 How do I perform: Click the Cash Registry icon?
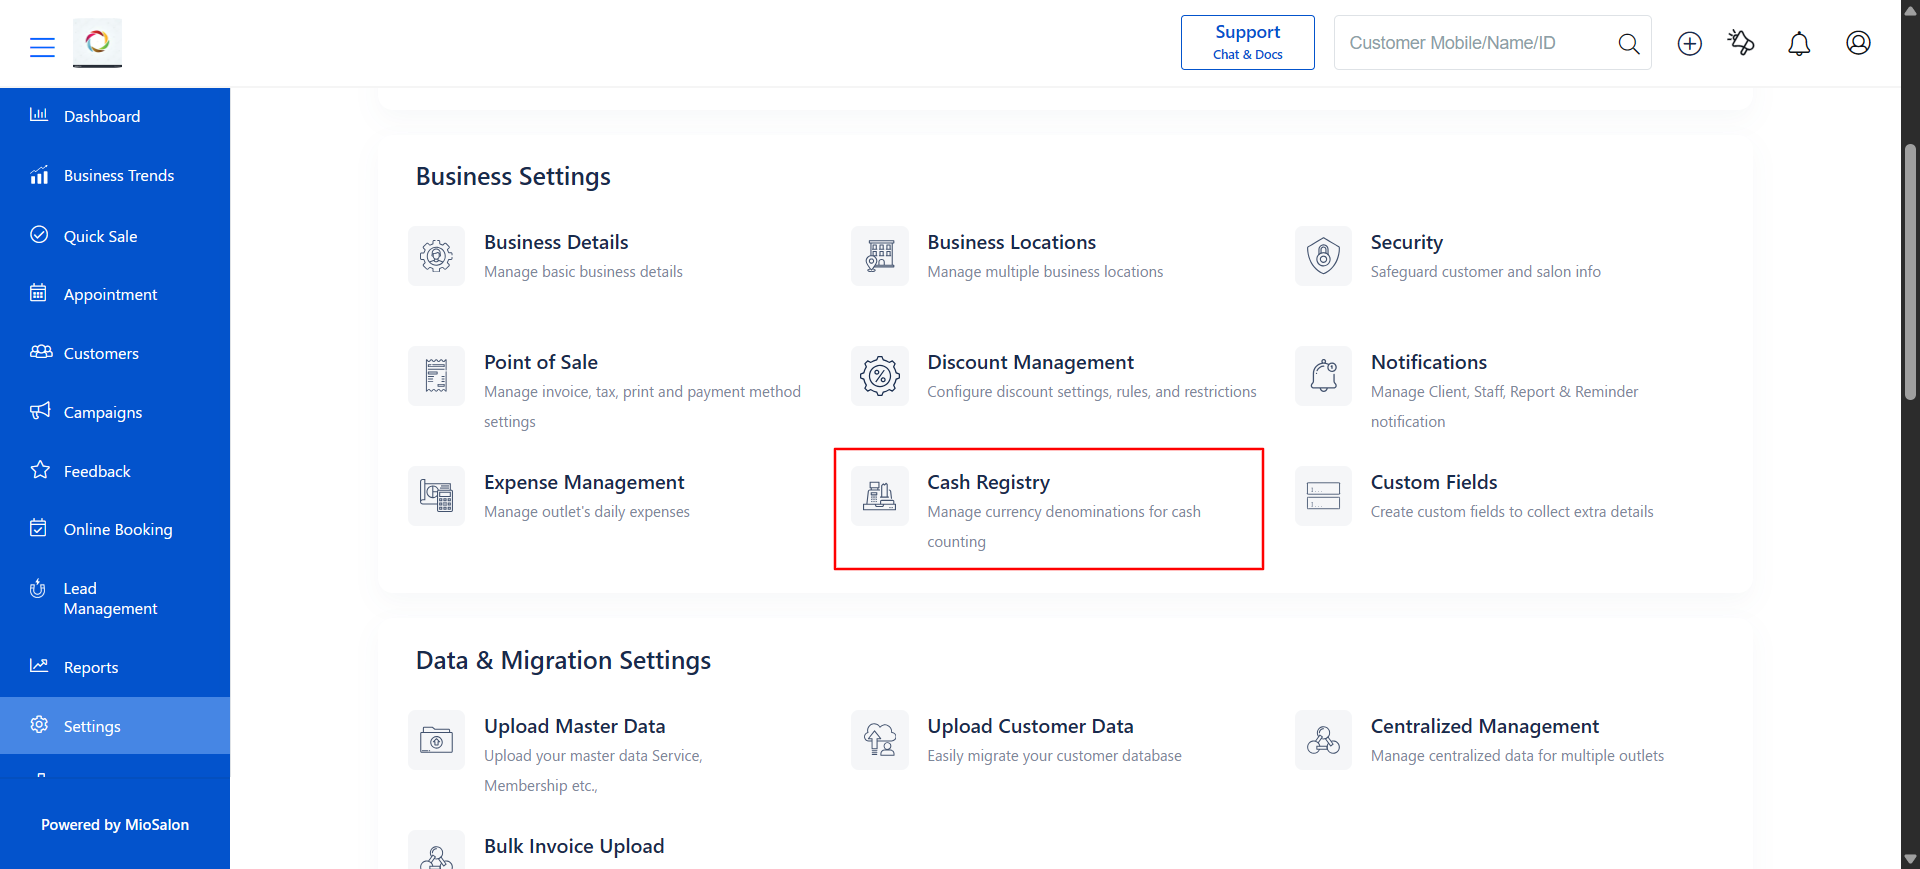point(880,496)
